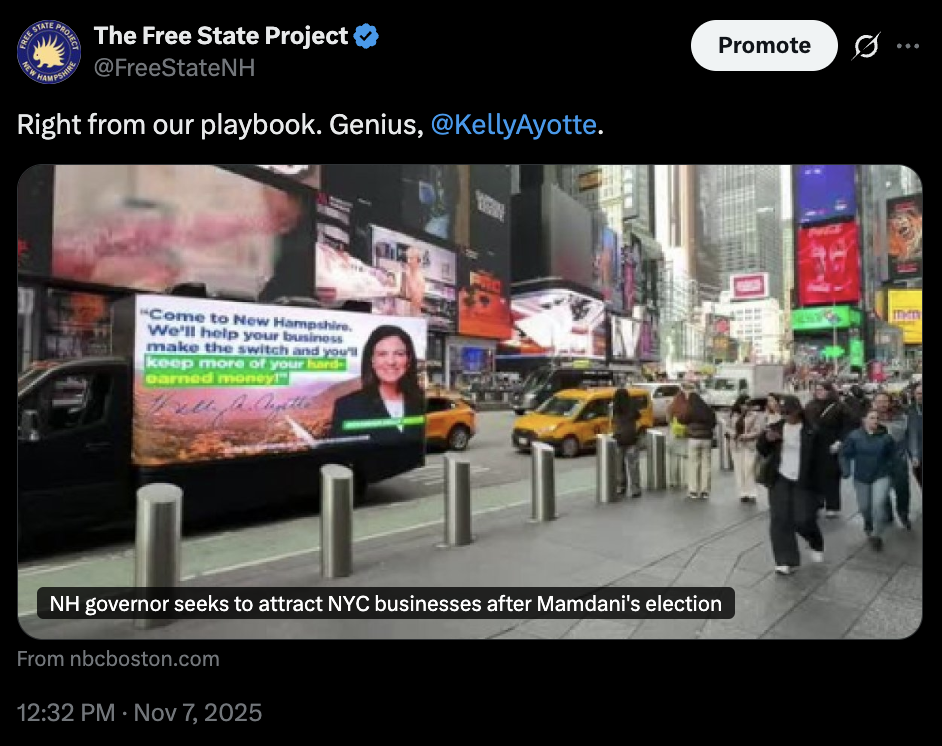Click the NH governor headline caption

click(386, 603)
